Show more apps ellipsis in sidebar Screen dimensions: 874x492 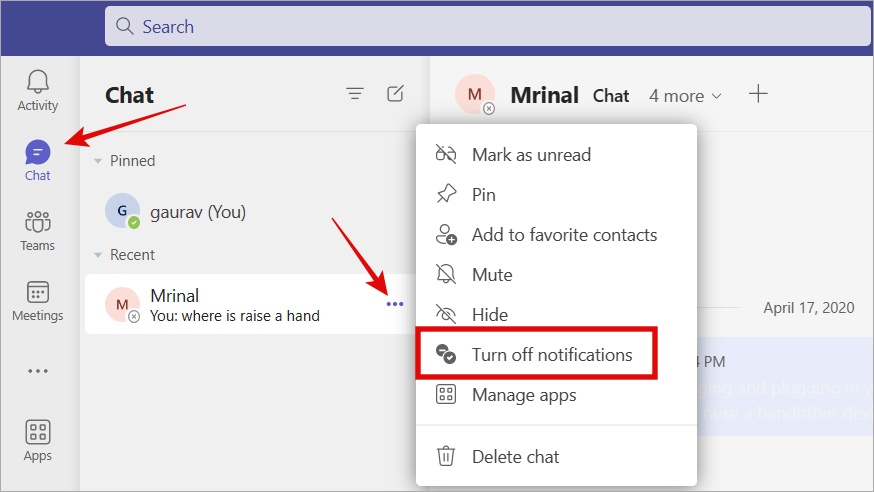coord(37,371)
